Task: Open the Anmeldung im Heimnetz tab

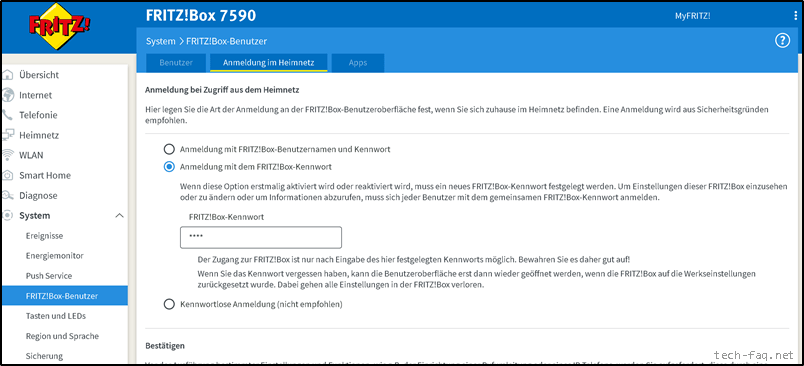Action: (x=269, y=63)
